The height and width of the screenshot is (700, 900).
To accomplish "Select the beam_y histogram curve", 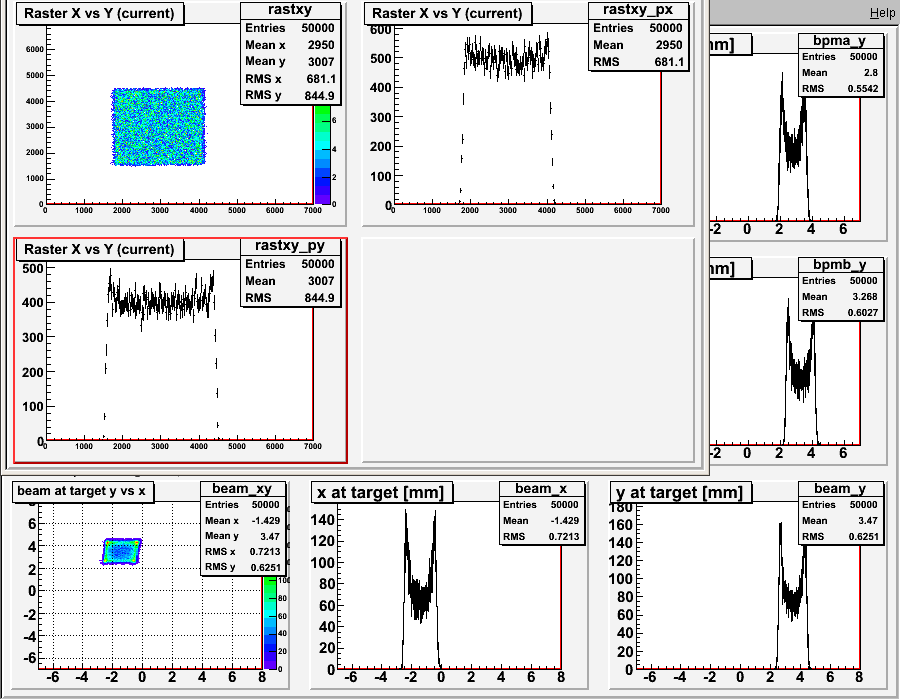I will tap(793, 594).
